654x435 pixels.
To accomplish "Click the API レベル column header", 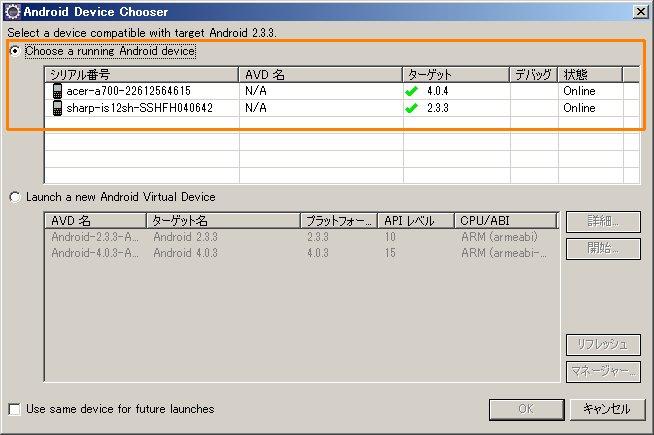I will pyautogui.click(x=415, y=221).
